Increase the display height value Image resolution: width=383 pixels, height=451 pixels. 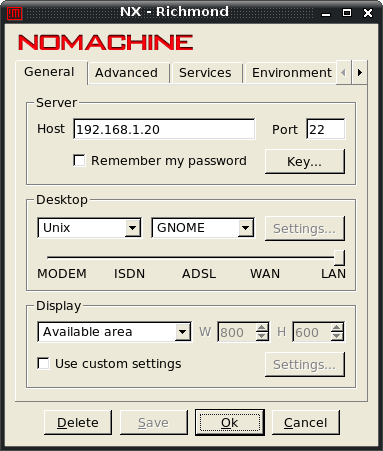pos(337,327)
